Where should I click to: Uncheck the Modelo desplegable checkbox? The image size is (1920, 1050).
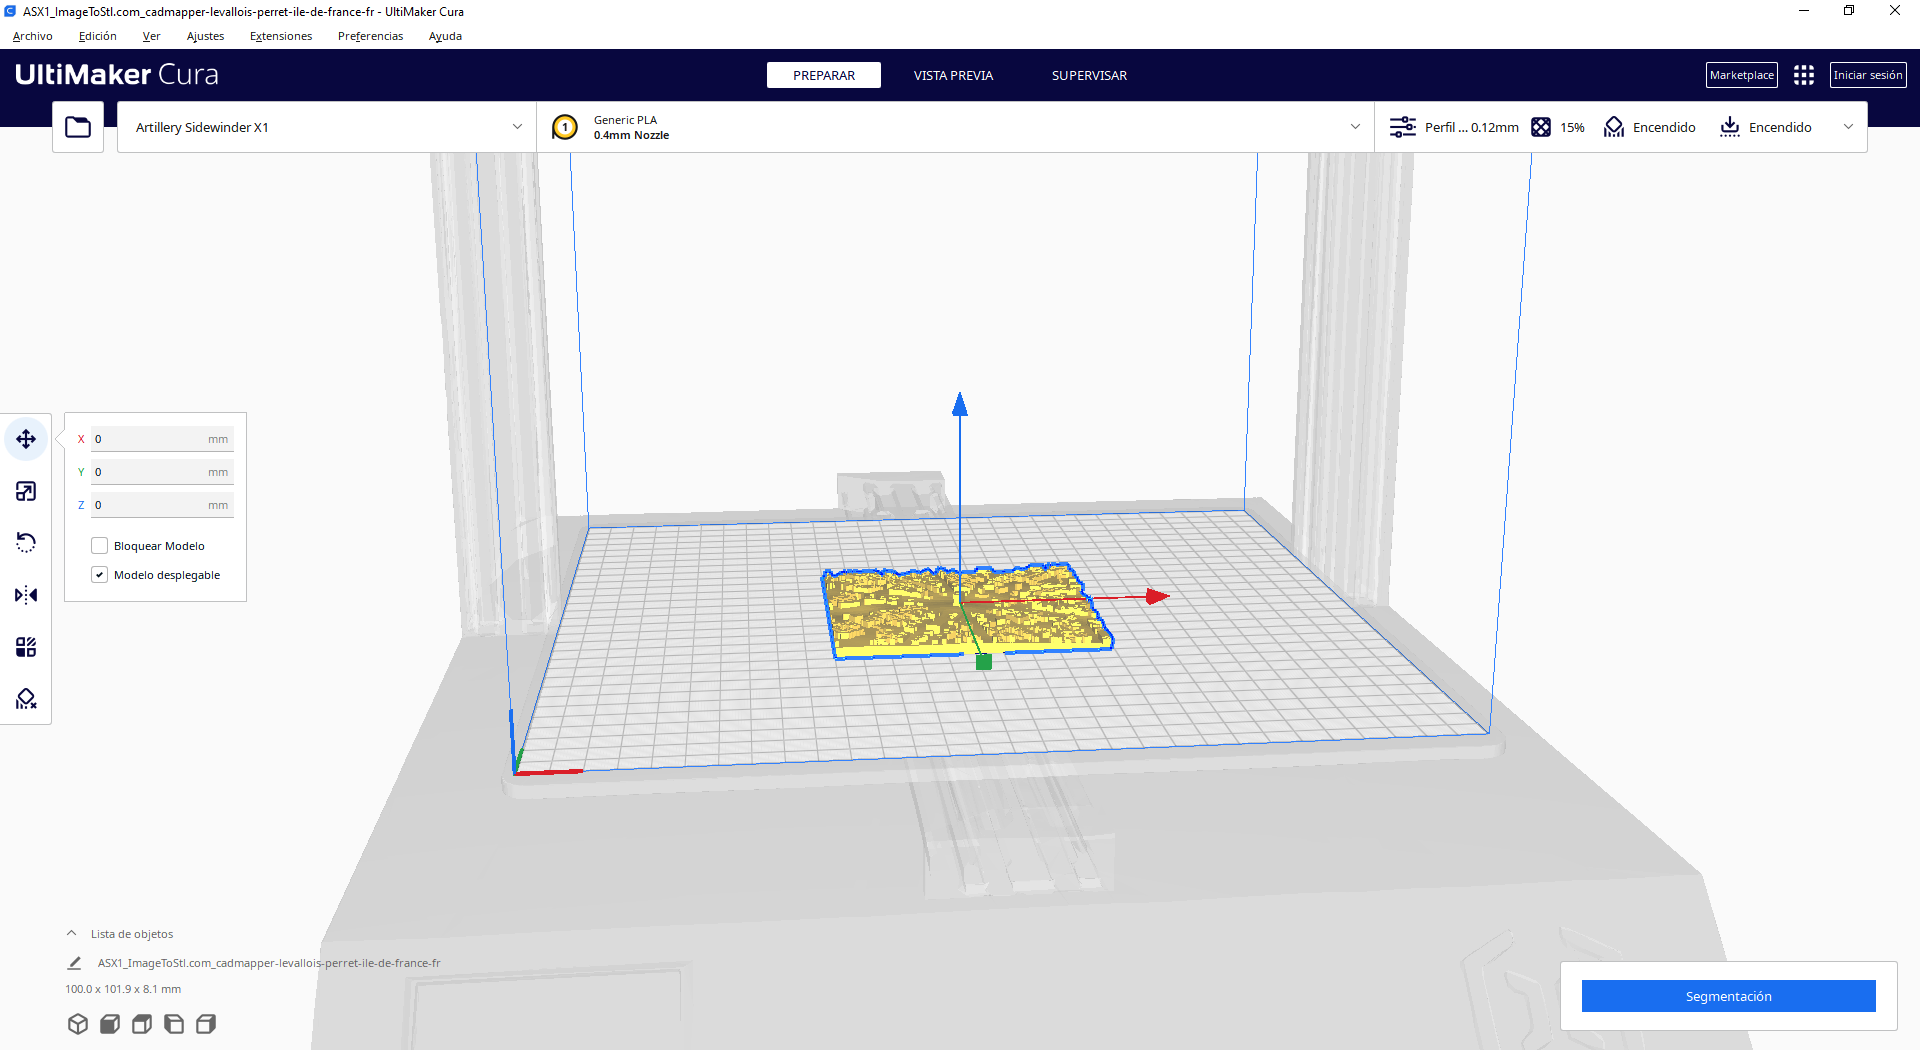pos(100,575)
